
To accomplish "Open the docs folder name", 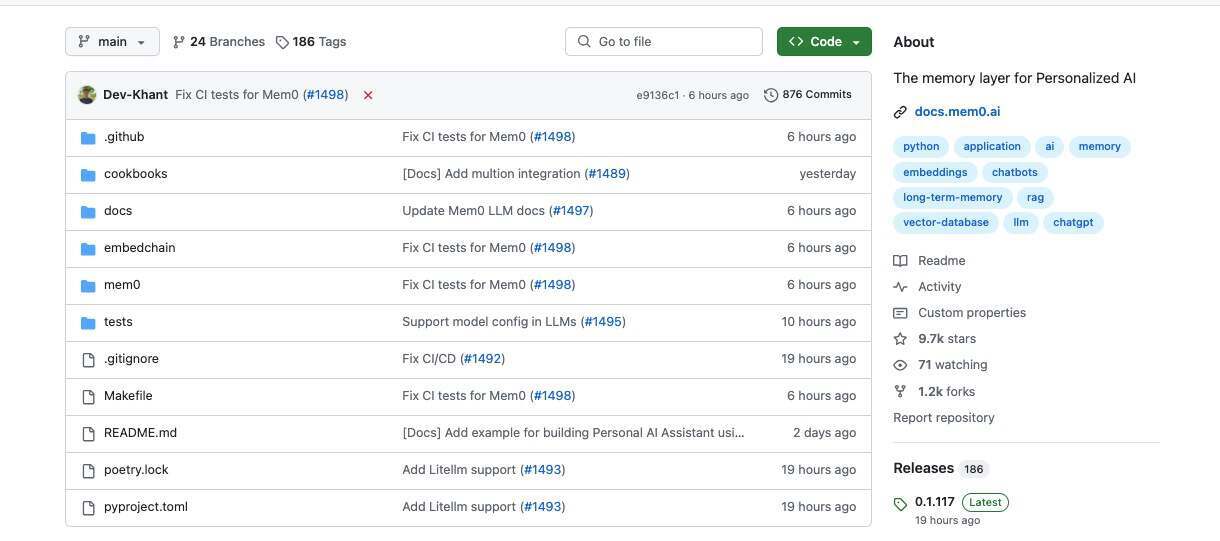I will pyautogui.click(x=118, y=211).
